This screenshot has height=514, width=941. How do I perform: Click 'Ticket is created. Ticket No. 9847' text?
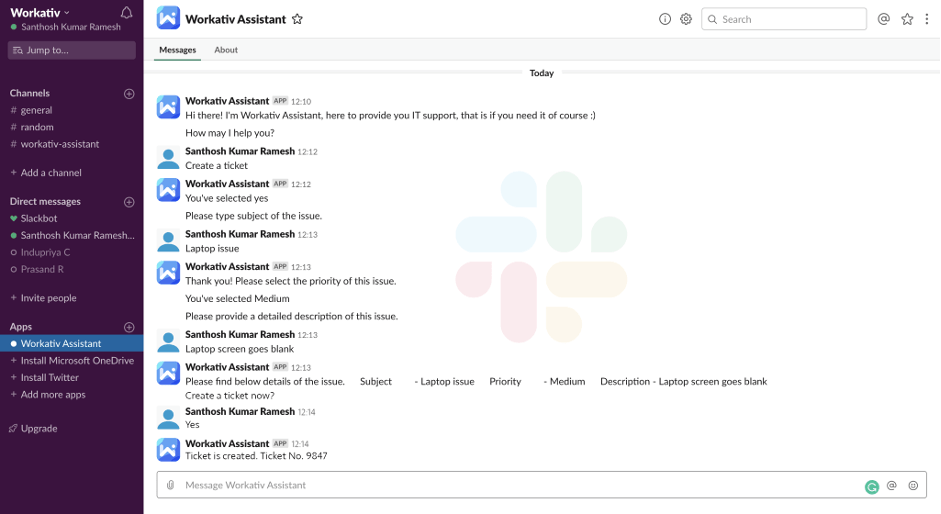click(x=256, y=456)
